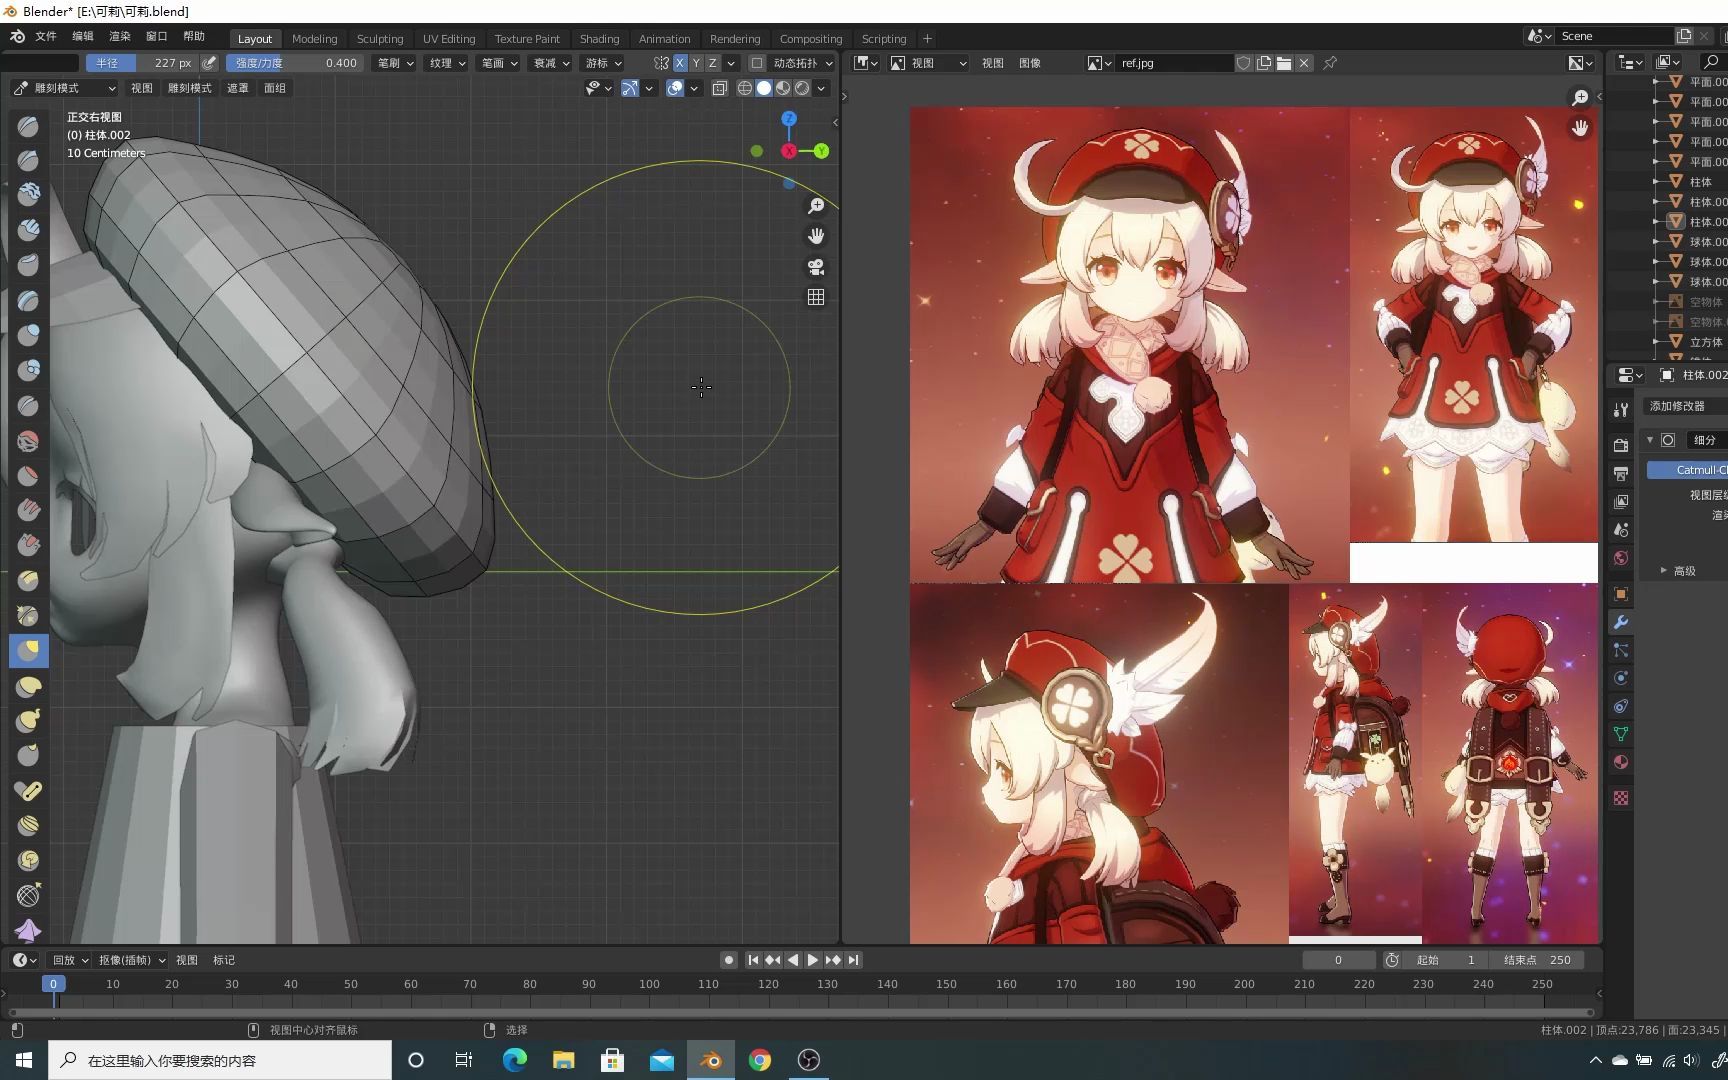Screen dimensions: 1728x1080
Task: Toggle camera view icon in viewport
Action: pyautogui.click(x=816, y=267)
